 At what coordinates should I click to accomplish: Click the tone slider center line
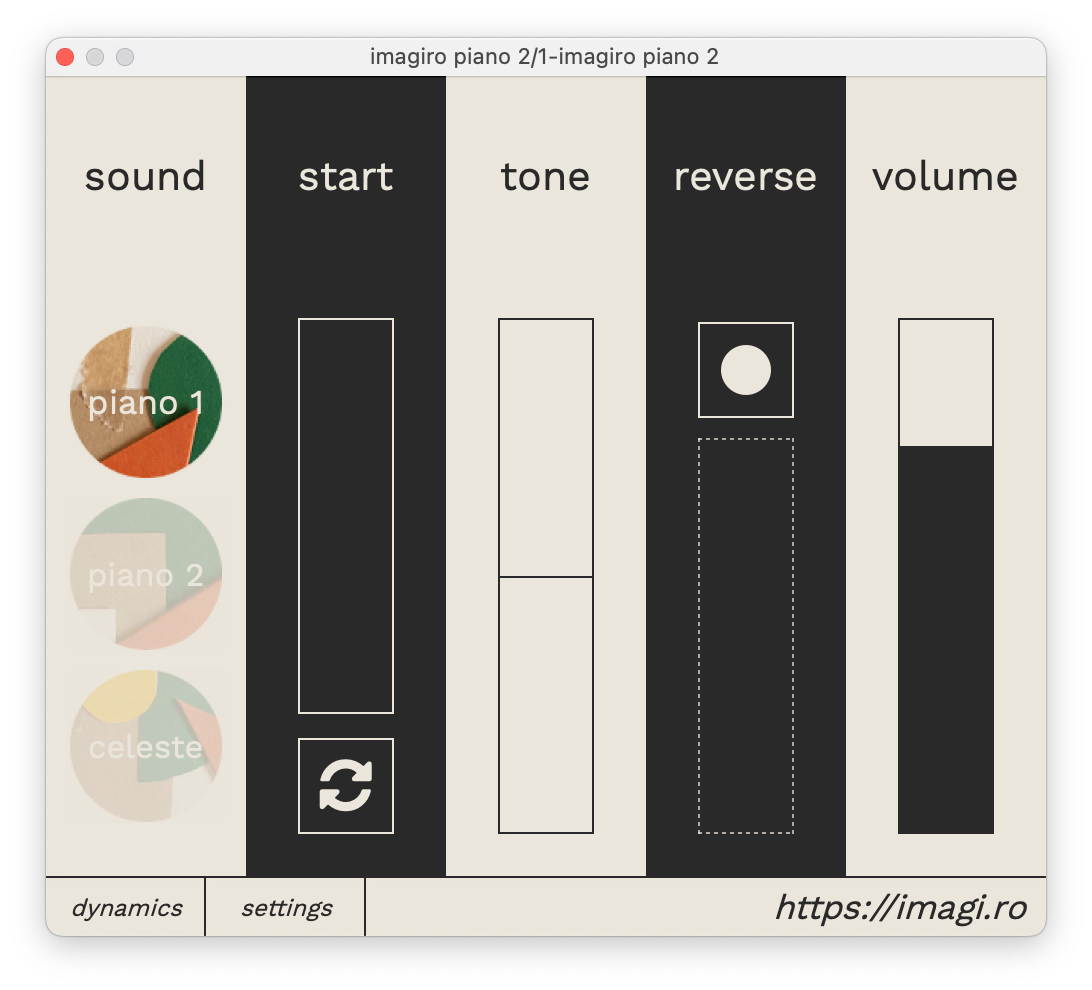pos(546,577)
